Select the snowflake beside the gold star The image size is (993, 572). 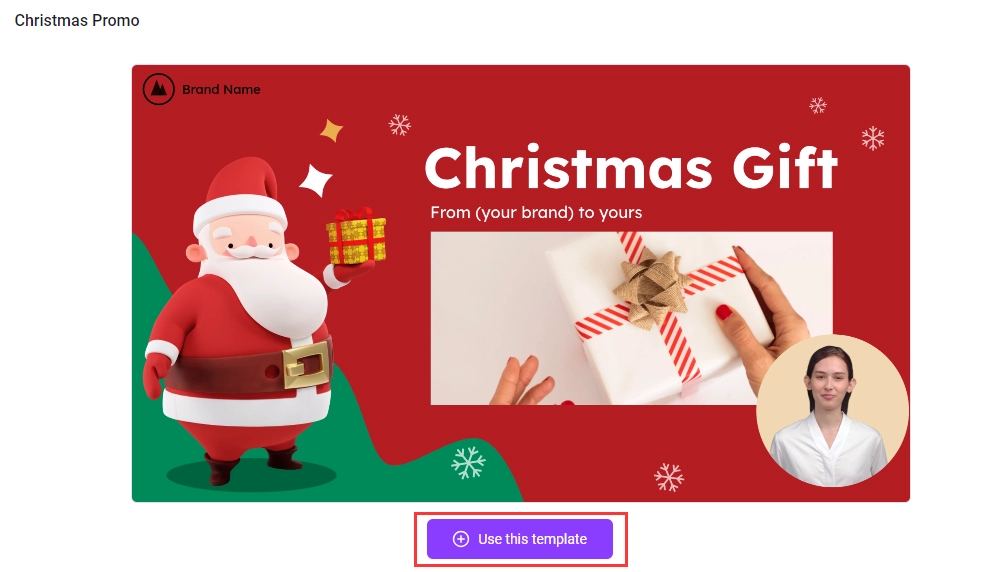400,125
